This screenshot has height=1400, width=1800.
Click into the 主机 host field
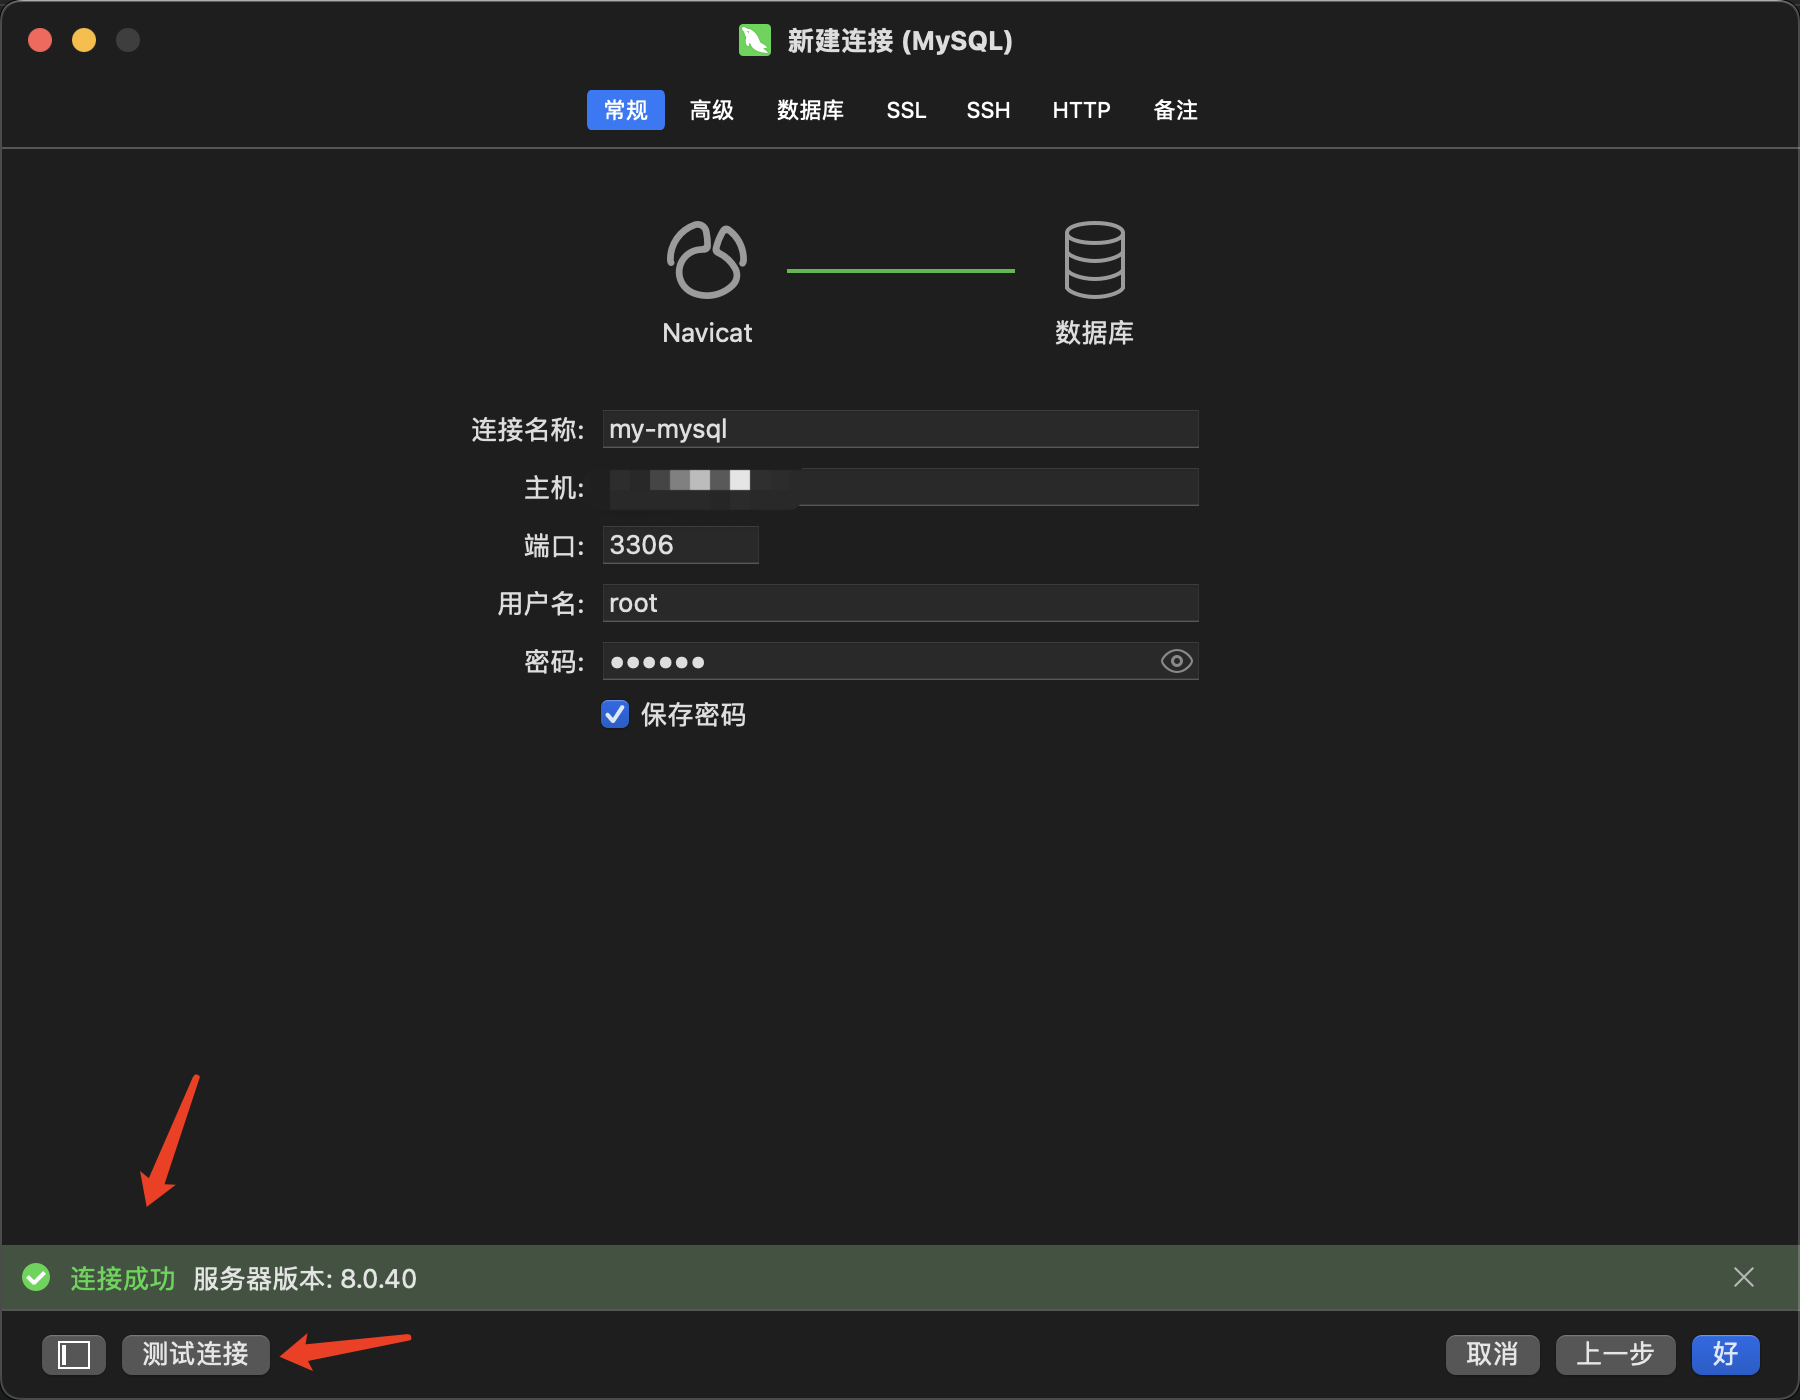click(900, 487)
